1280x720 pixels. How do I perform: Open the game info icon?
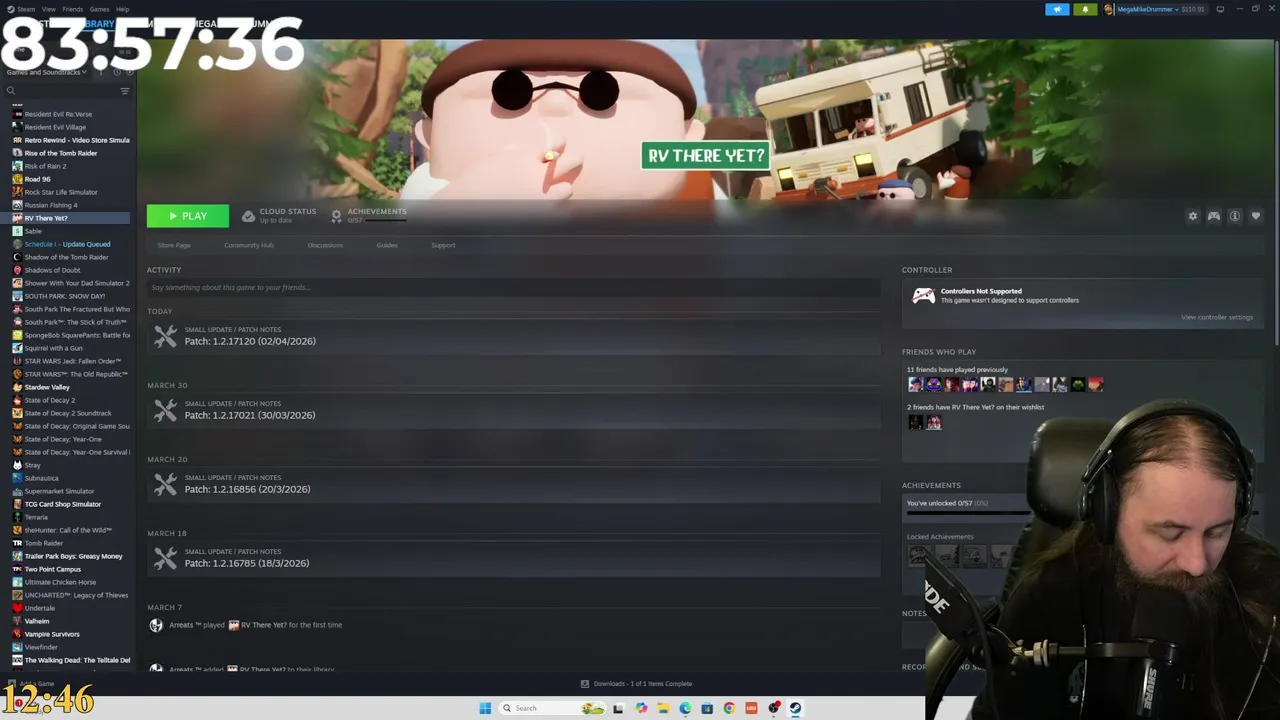[x=1235, y=216]
